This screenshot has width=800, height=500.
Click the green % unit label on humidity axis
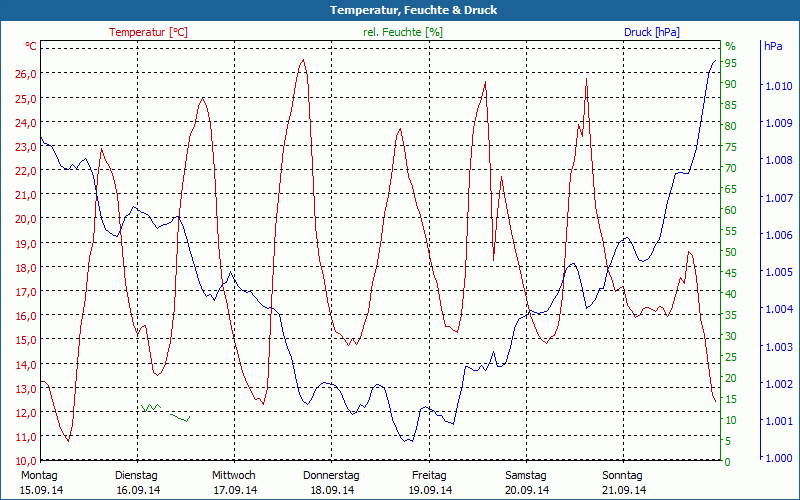(730, 46)
